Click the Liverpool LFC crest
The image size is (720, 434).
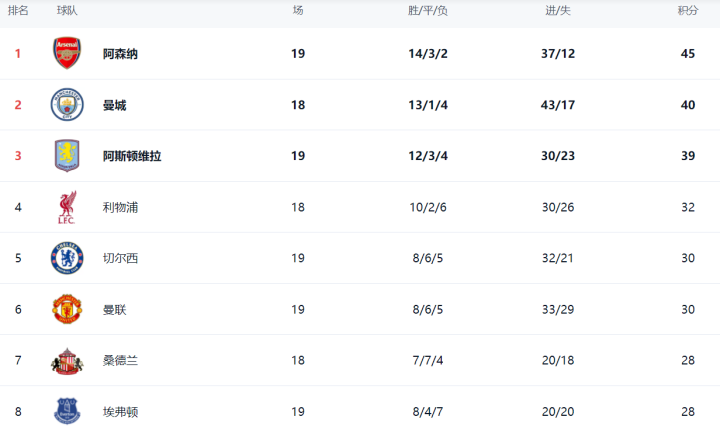(67, 207)
